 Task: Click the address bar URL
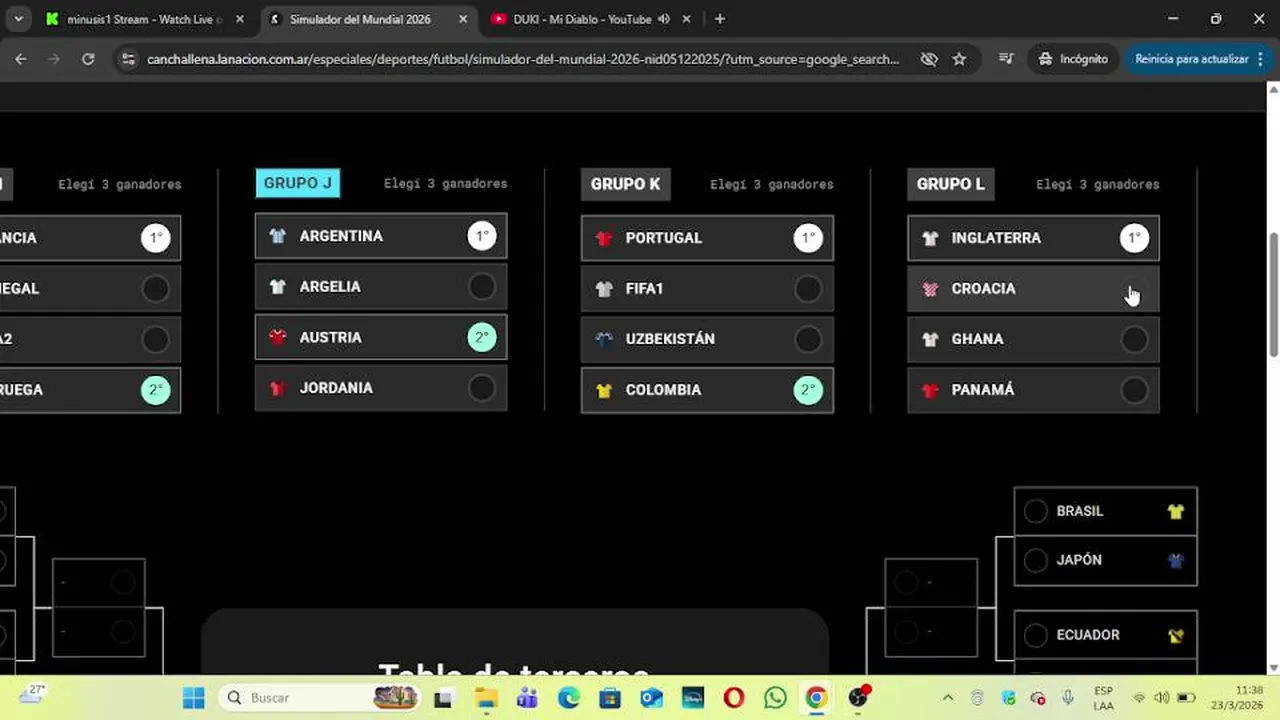[x=523, y=59]
